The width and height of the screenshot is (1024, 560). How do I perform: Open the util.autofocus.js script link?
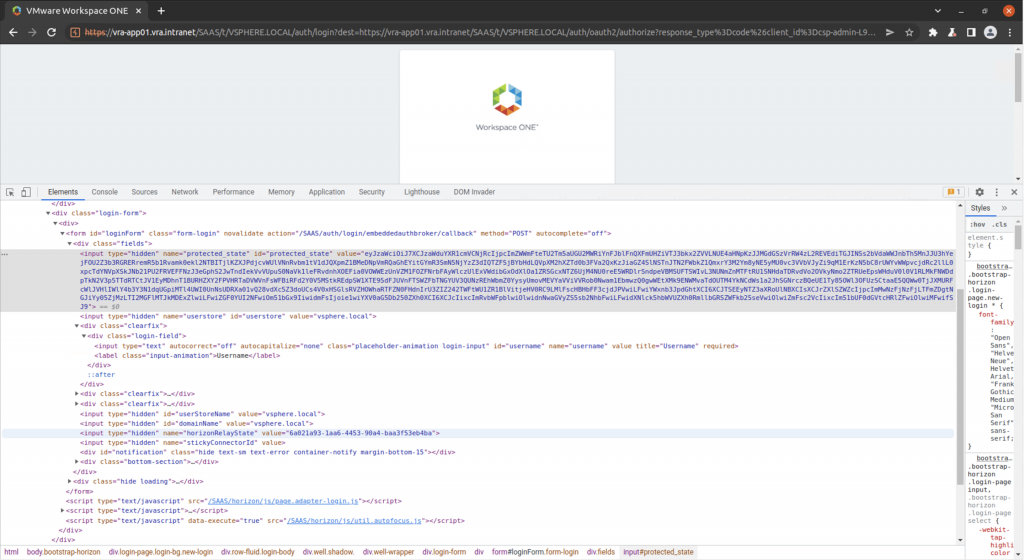[354, 521]
